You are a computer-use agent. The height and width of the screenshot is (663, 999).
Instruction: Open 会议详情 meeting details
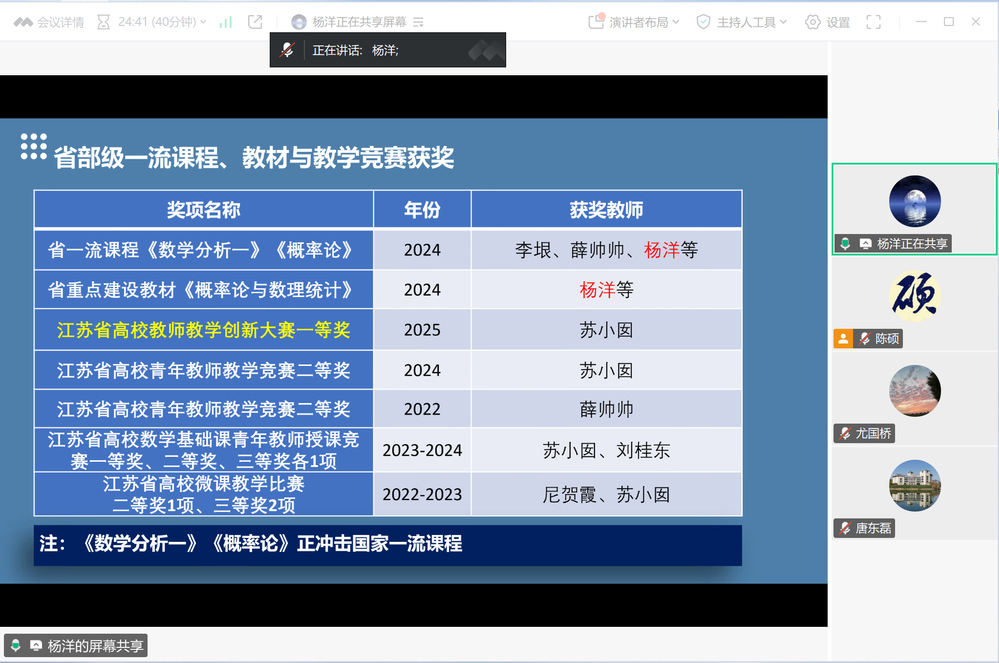tap(60, 22)
